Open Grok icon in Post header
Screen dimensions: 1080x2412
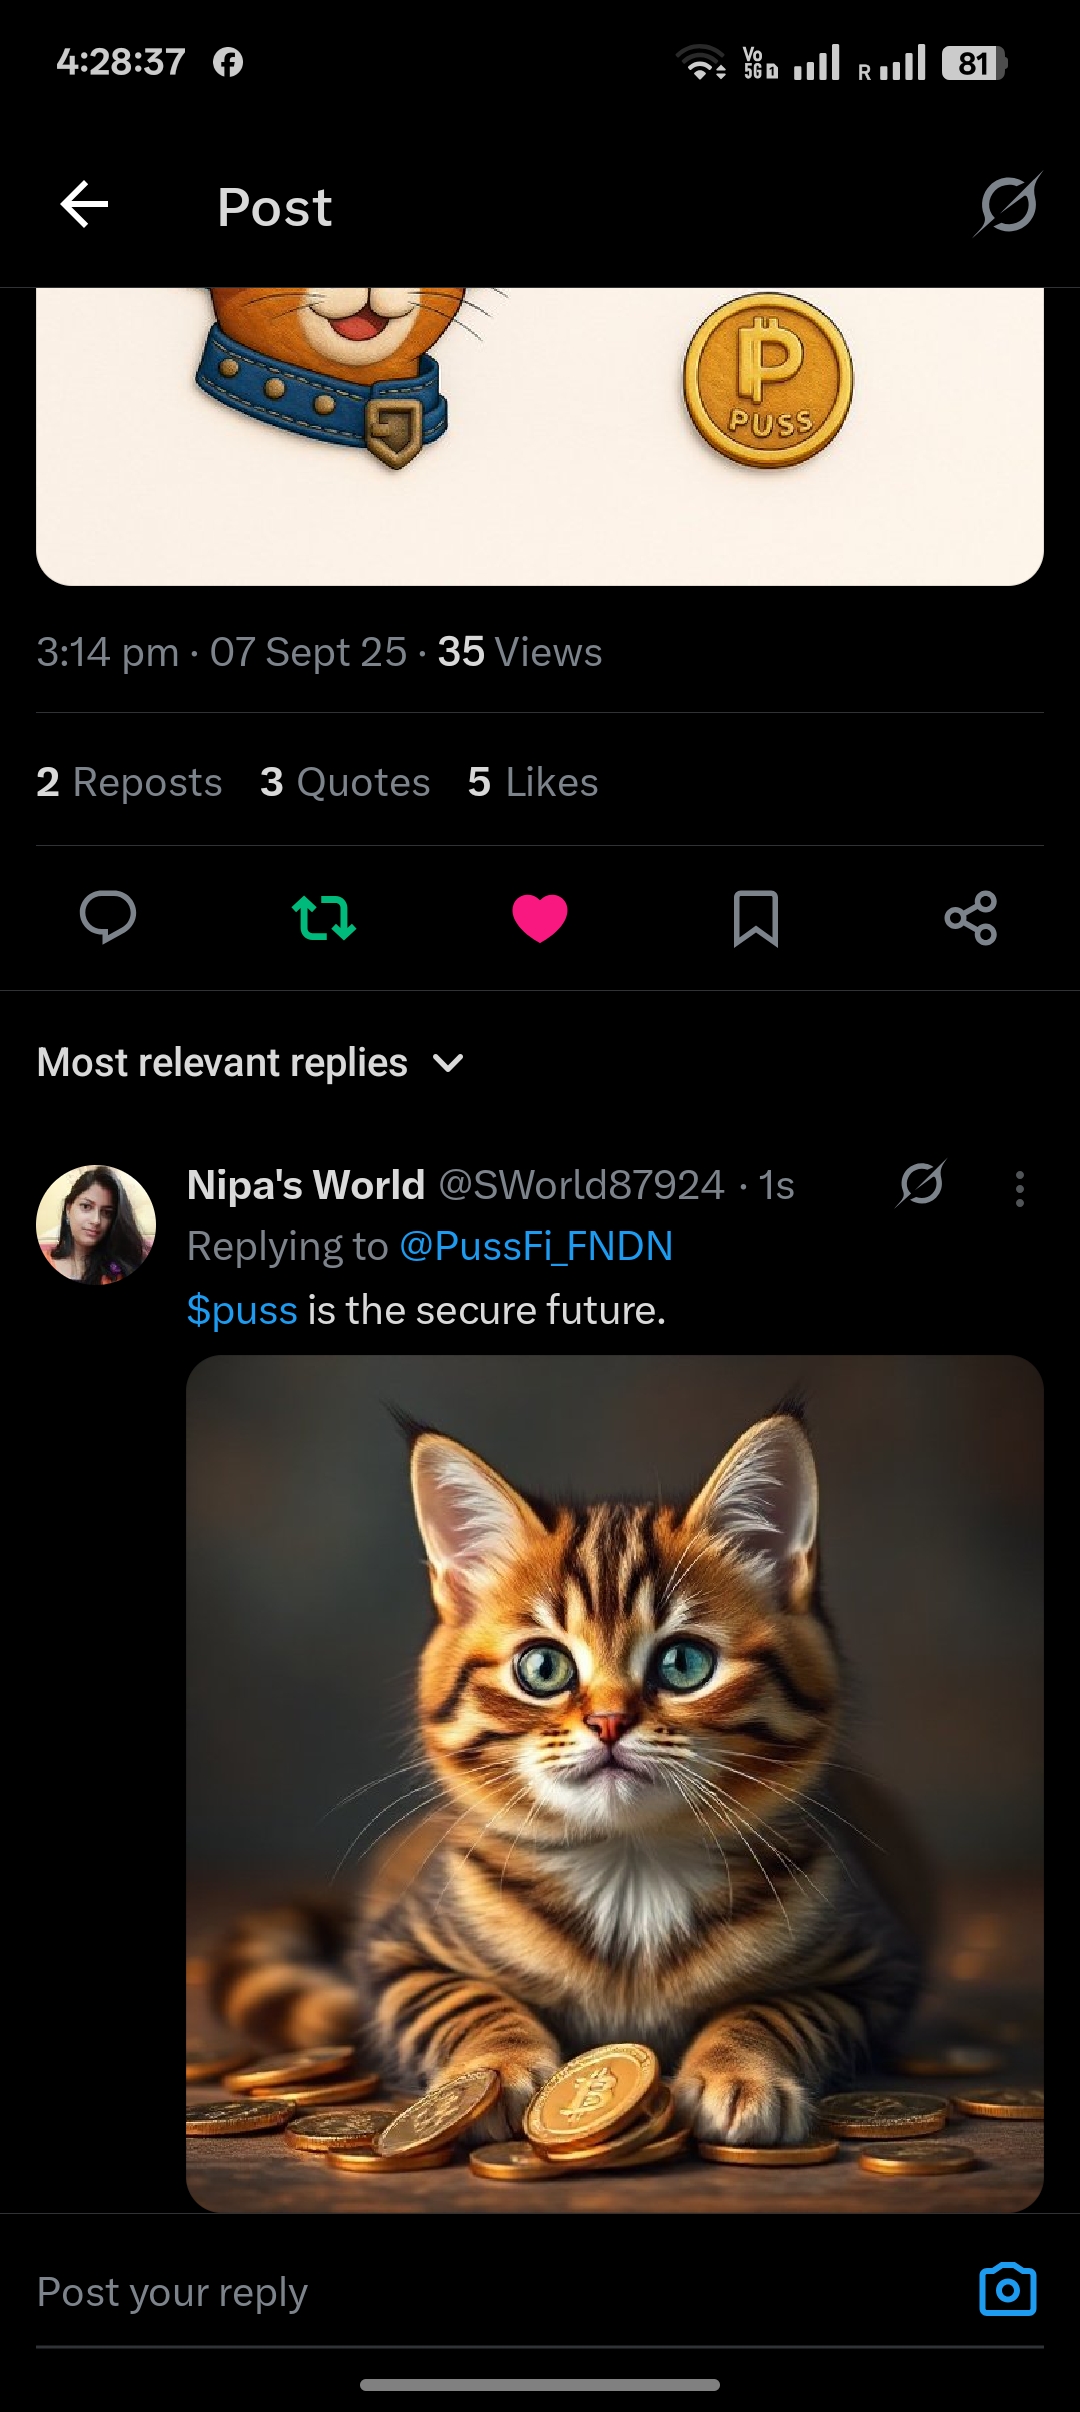coord(1008,205)
